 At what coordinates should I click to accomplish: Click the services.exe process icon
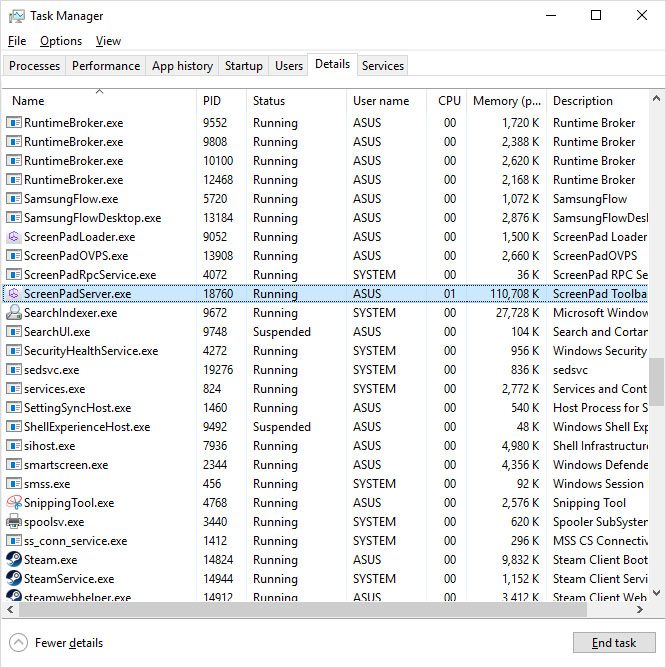tap(14, 389)
